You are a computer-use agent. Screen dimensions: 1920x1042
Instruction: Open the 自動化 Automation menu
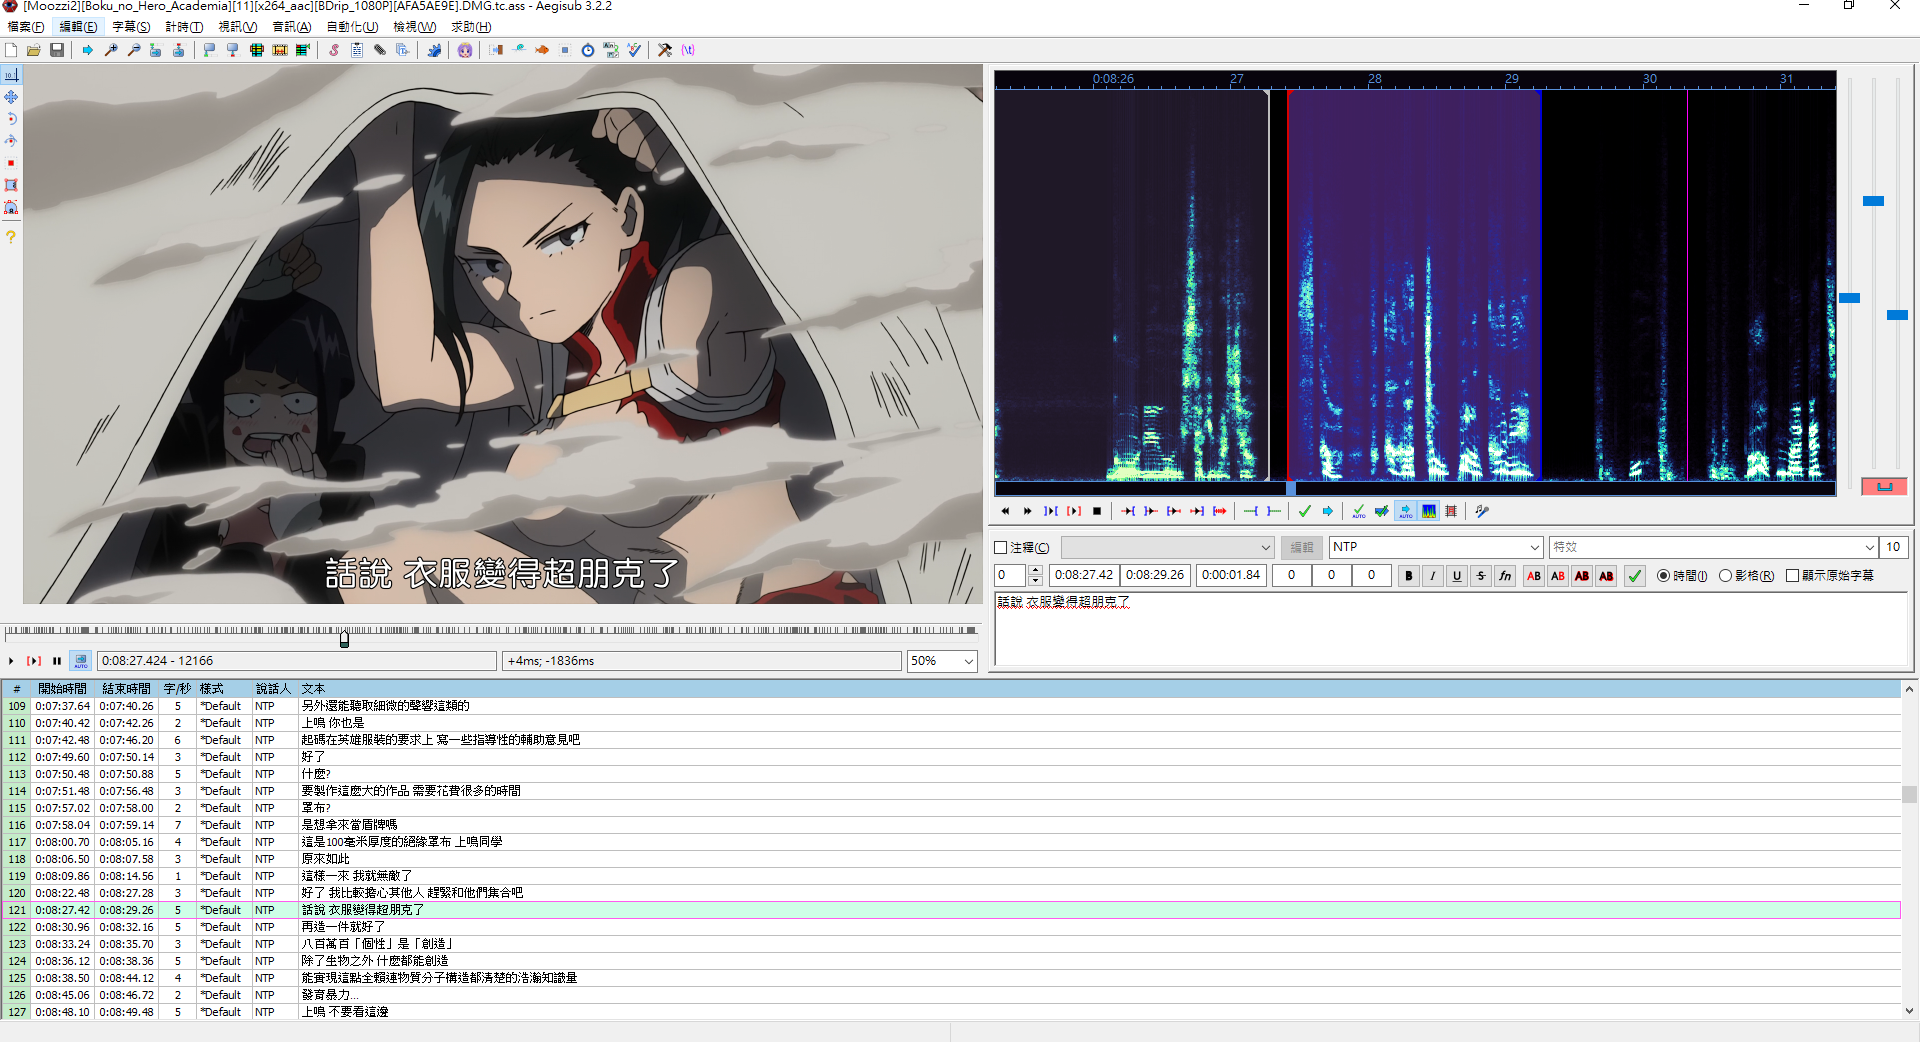pos(352,27)
